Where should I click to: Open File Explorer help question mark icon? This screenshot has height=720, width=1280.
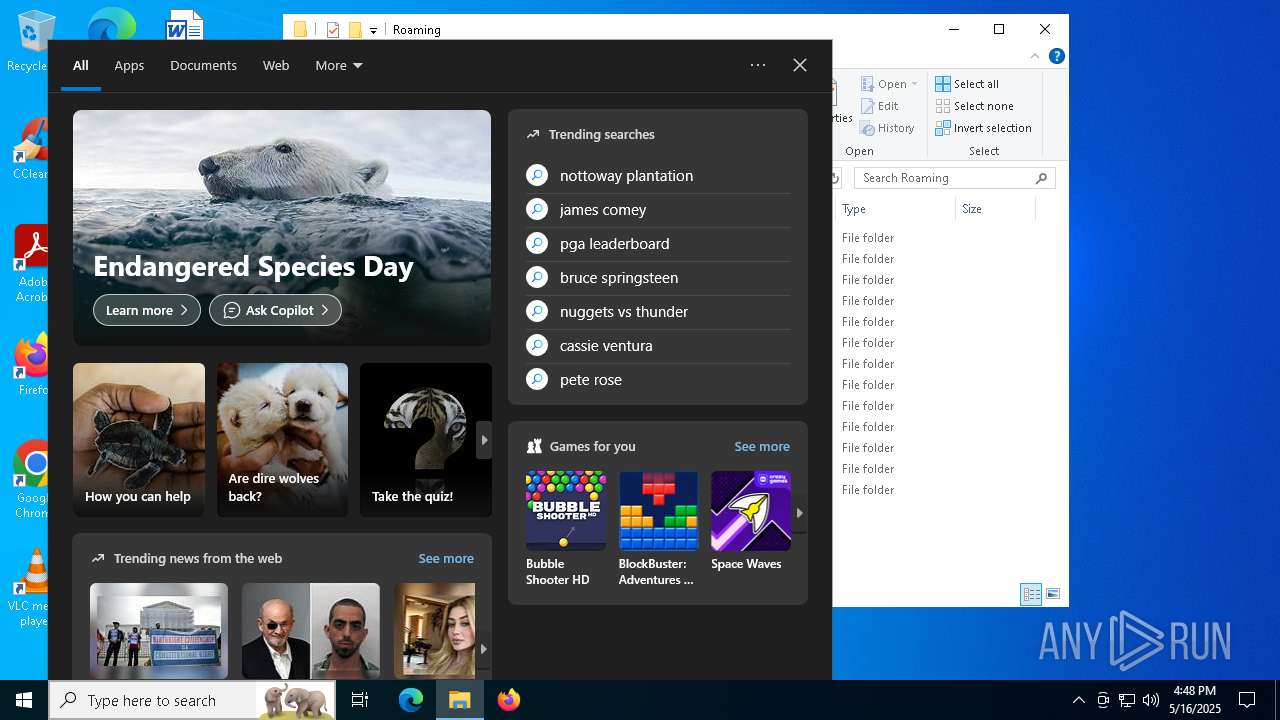pyautogui.click(x=1057, y=57)
